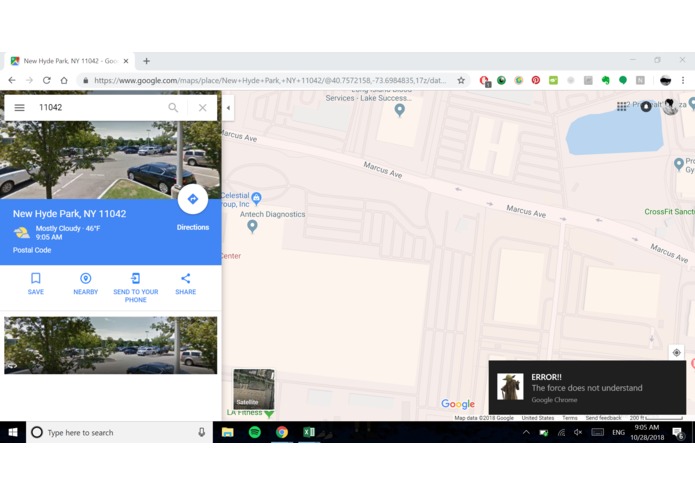Open the Windows Start menu
This screenshot has width=695, height=494.
tap(13, 432)
